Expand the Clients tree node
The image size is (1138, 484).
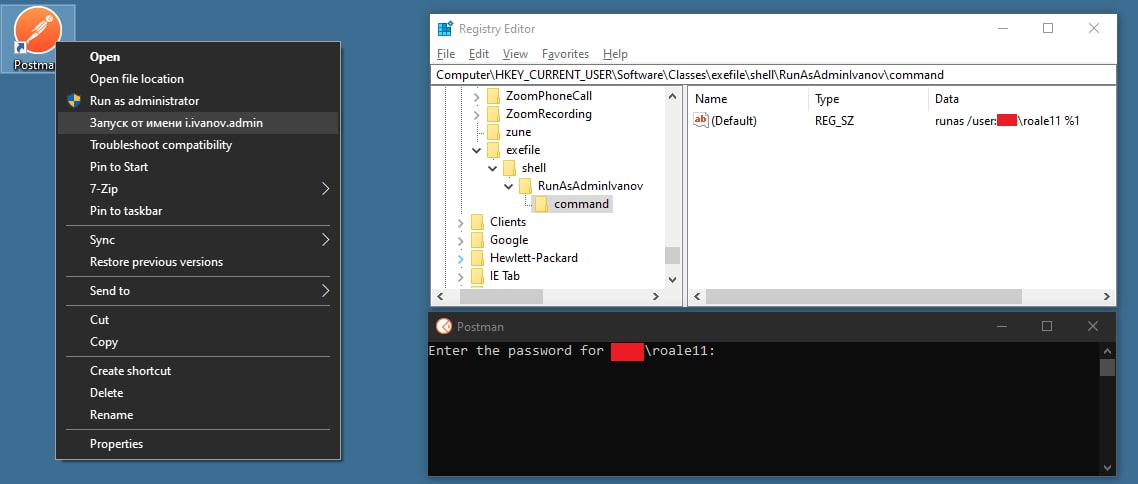click(461, 223)
